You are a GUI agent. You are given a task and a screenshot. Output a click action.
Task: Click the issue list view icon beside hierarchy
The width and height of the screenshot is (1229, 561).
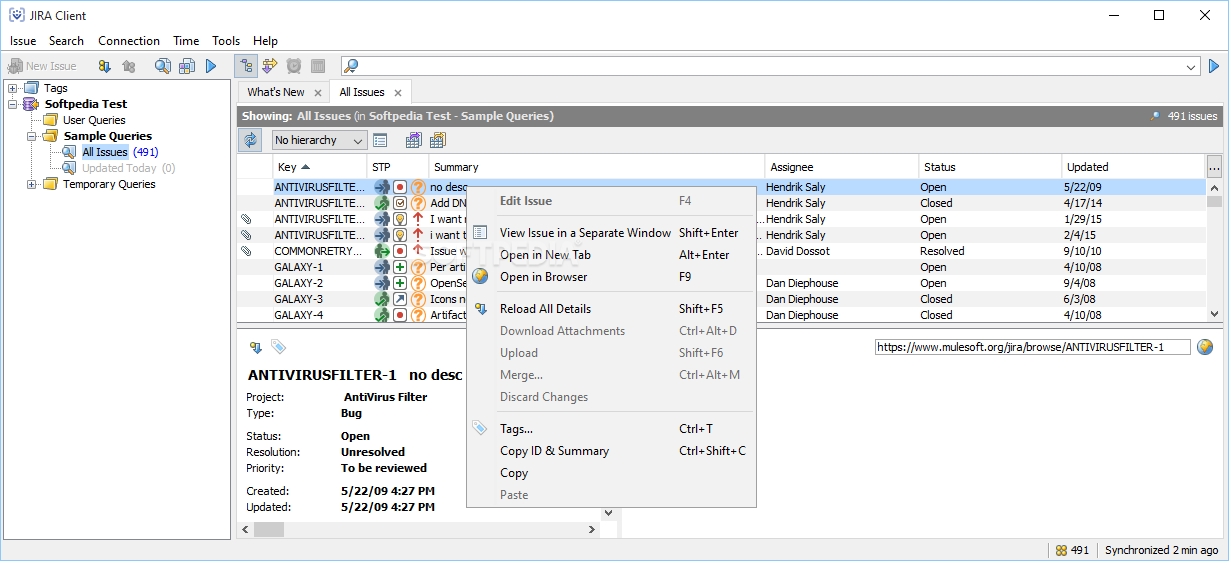coord(380,140)
